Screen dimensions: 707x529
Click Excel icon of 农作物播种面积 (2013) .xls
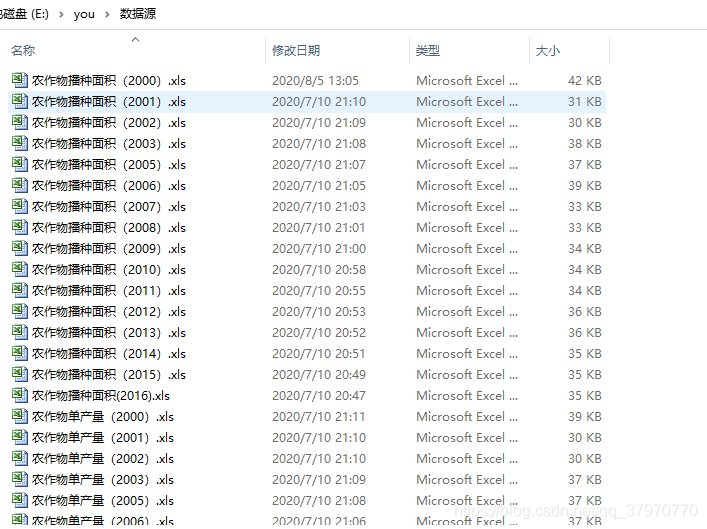point(19,332)
